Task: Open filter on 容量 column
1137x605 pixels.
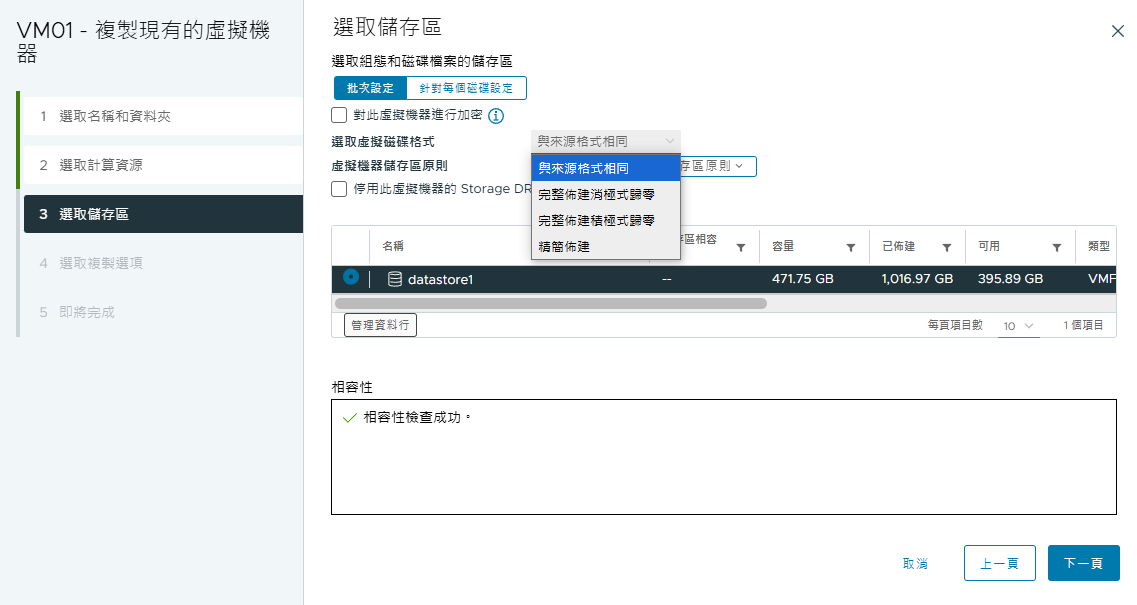Action: point(851,247)
